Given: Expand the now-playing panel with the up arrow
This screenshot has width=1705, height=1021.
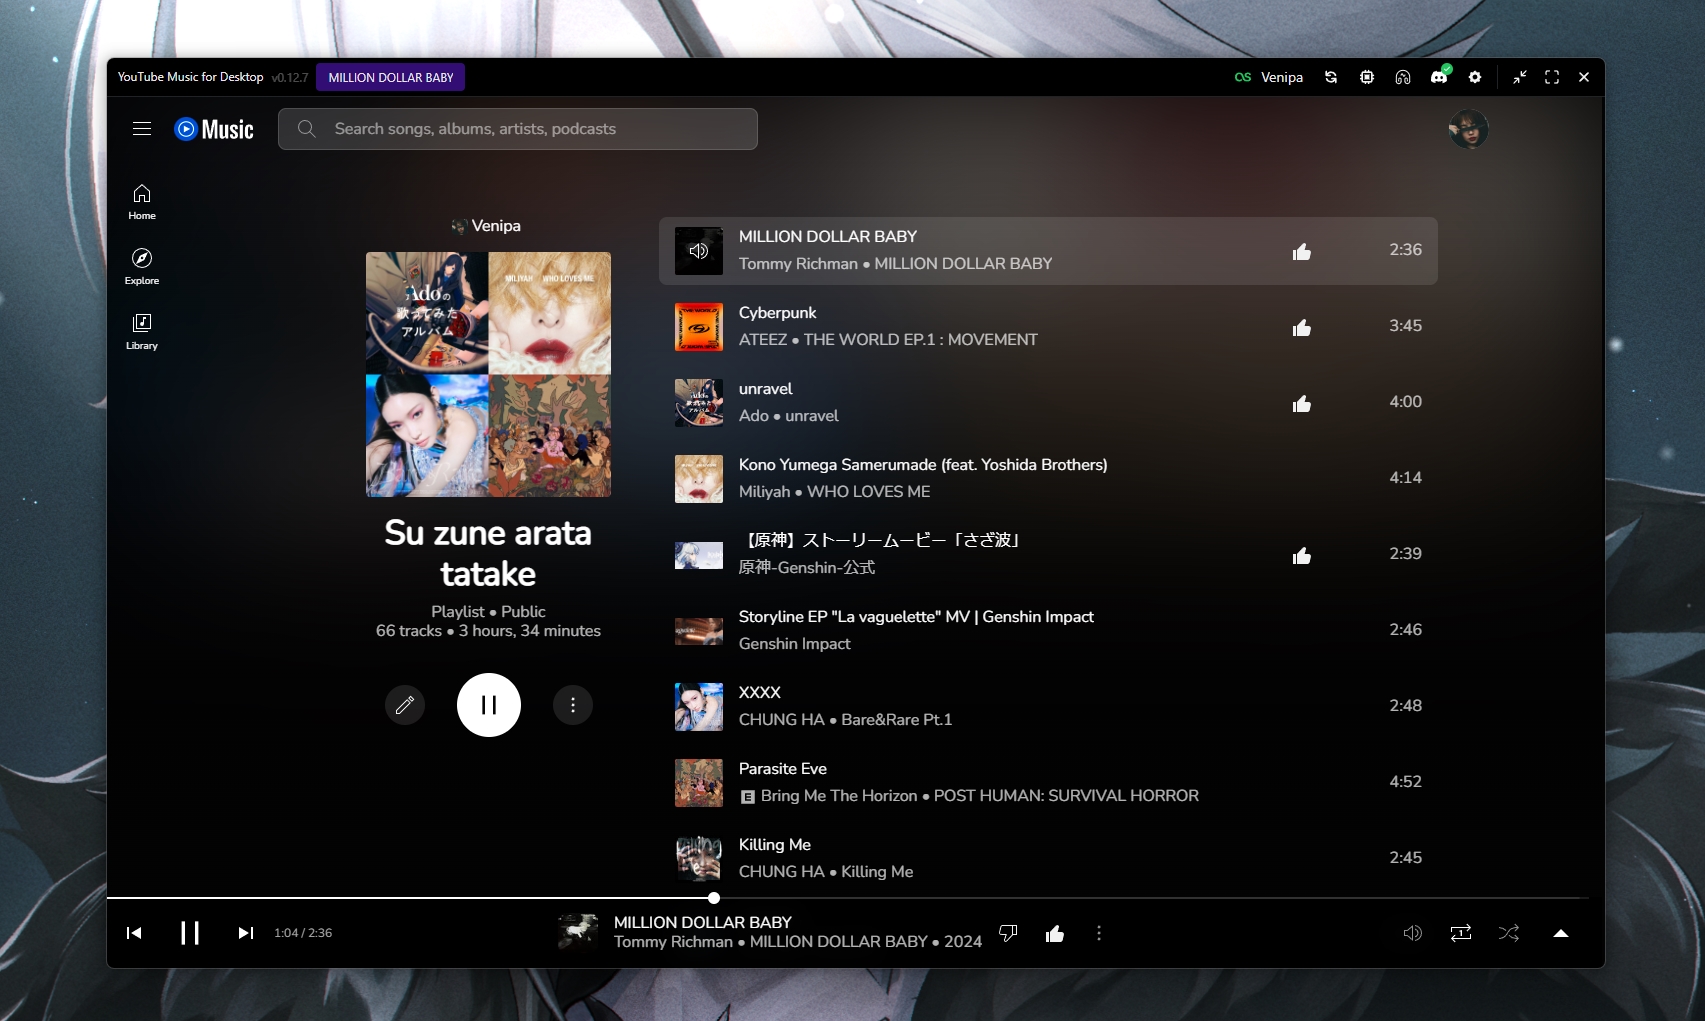Looking at the screenshot, I should tap(1561, 933).
